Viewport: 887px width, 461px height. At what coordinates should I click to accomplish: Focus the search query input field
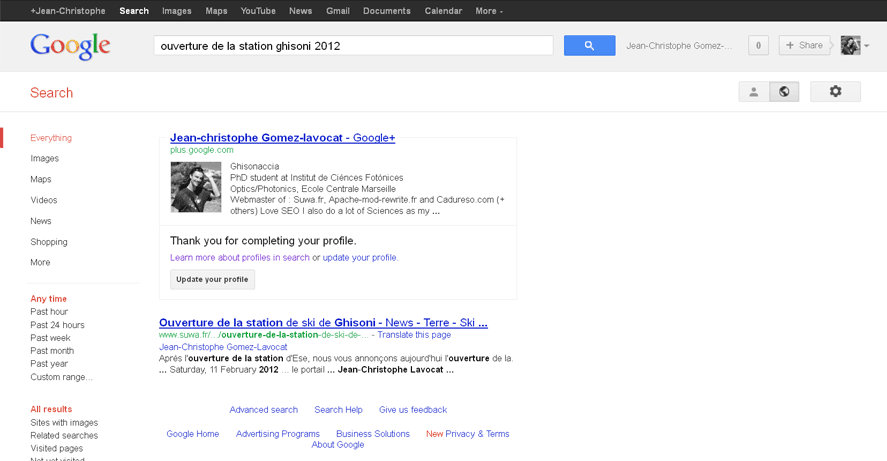[354, 46]
